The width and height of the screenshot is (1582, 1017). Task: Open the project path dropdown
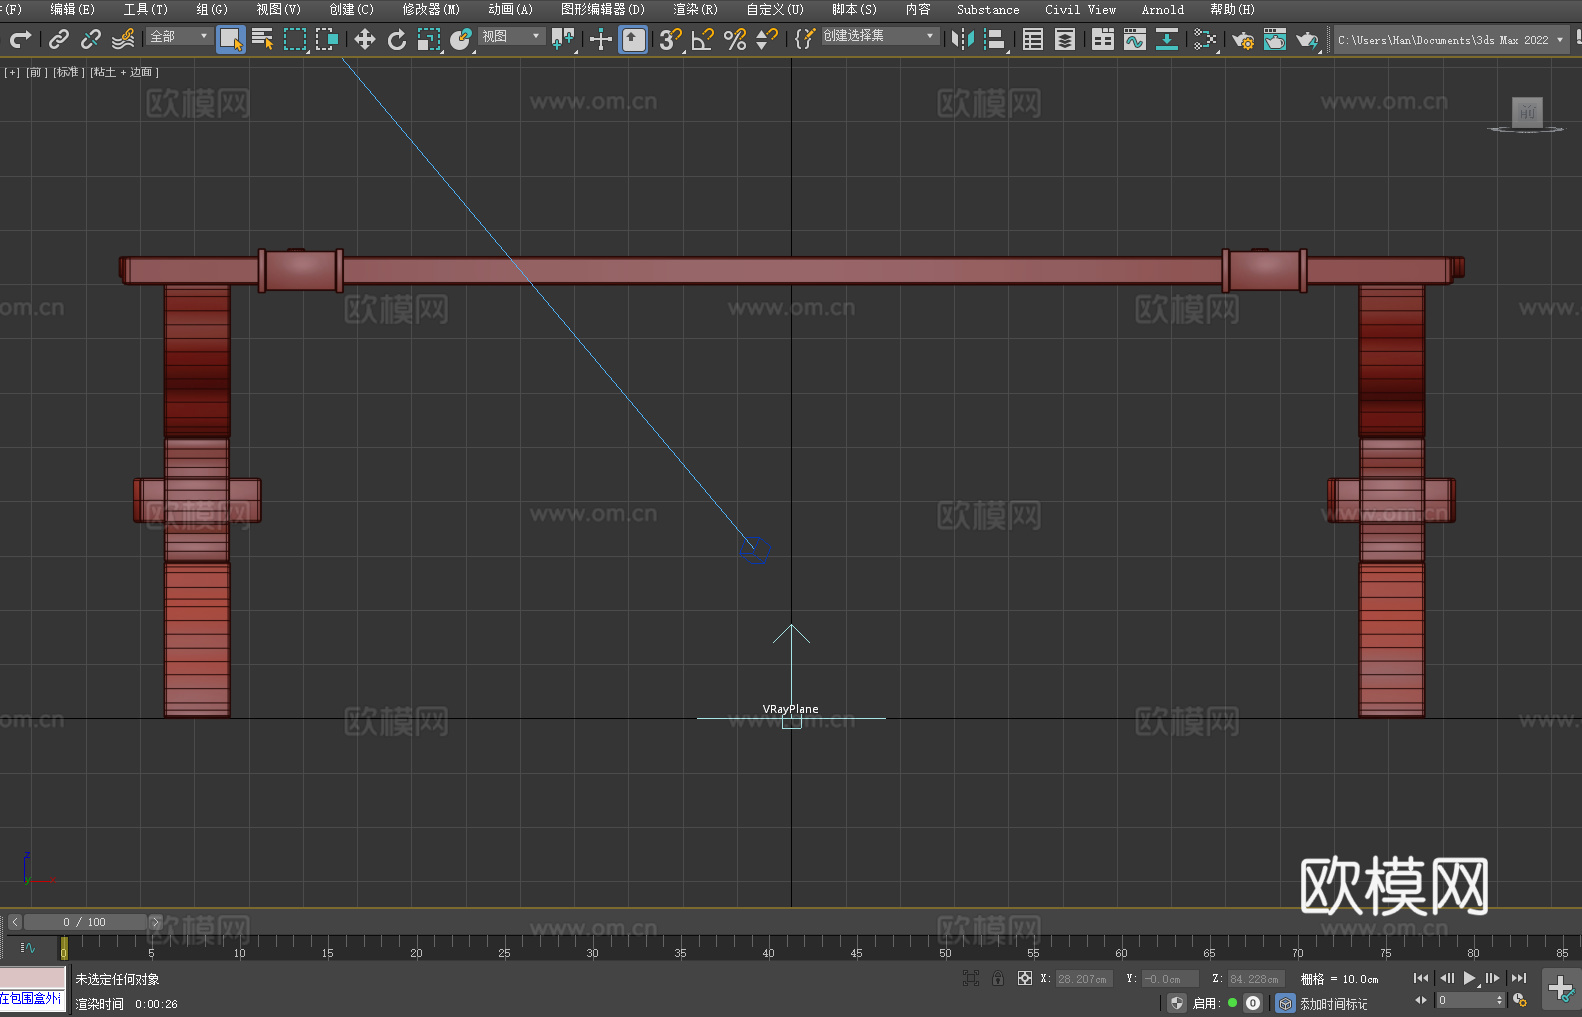[x=1450, y=40]
